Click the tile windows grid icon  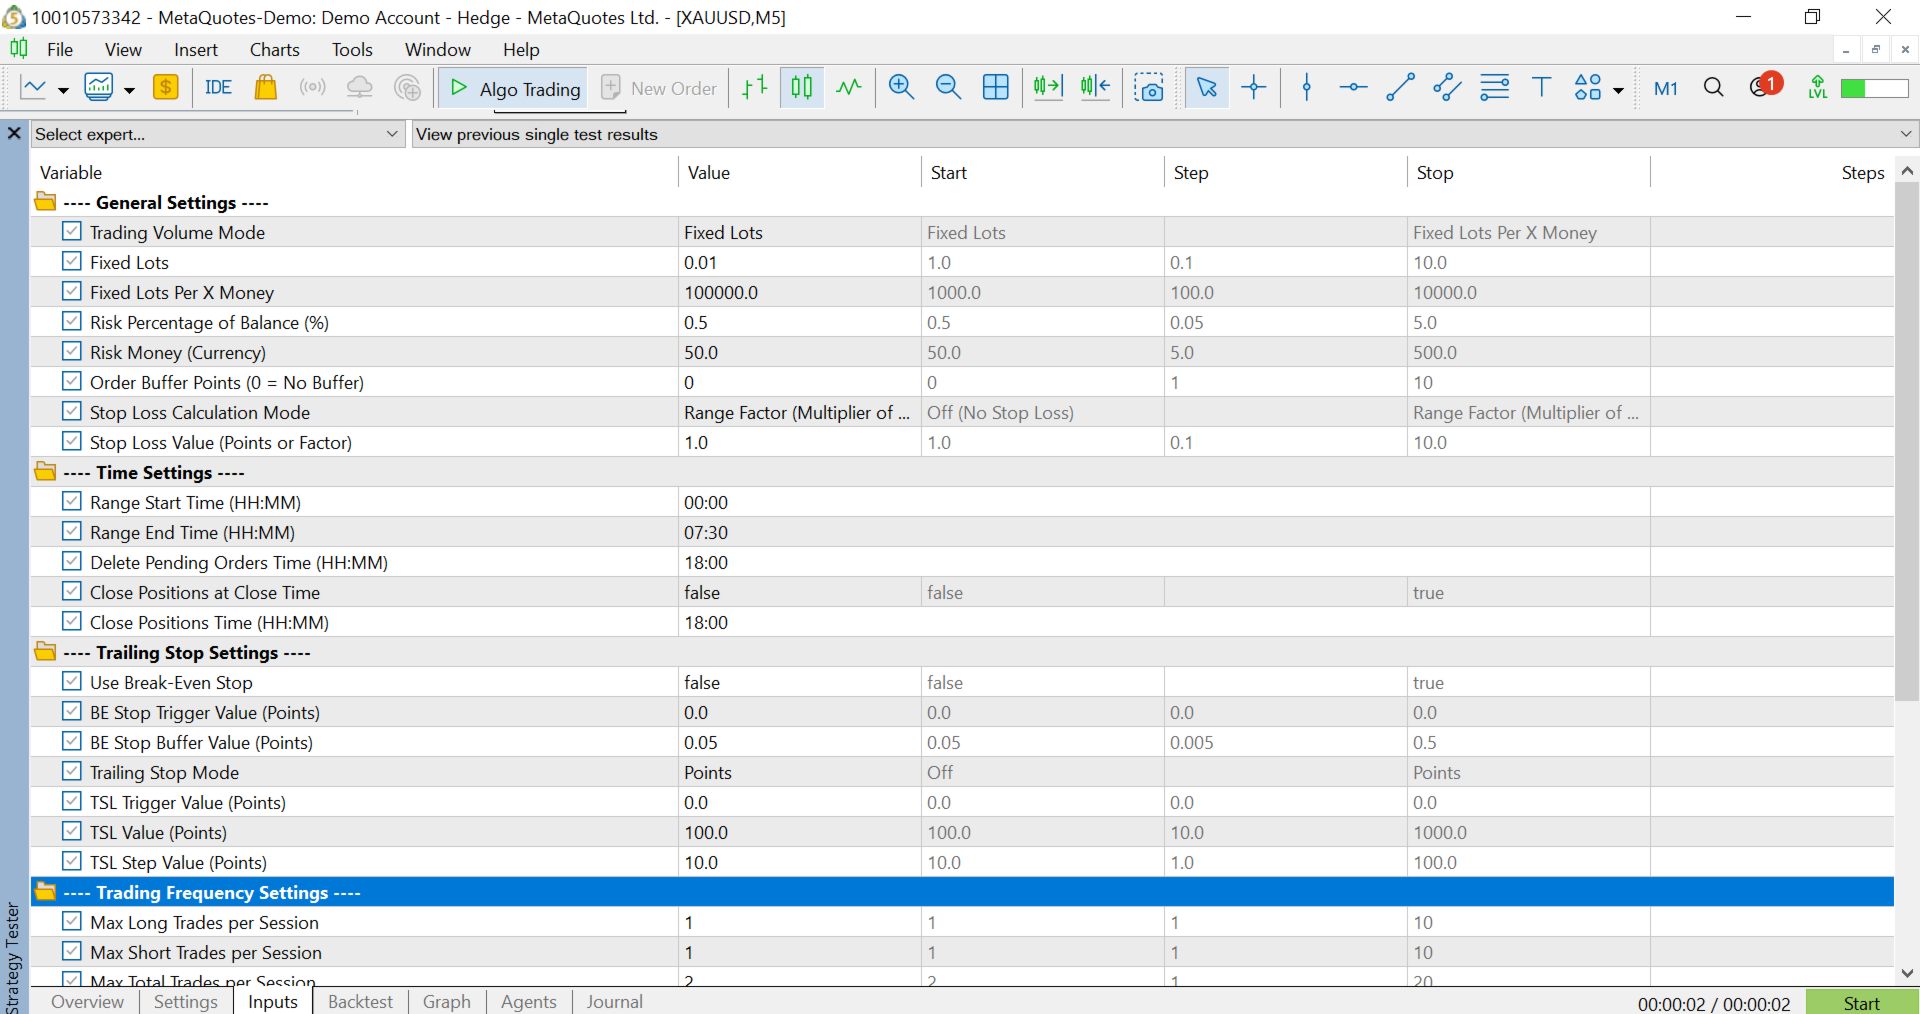pyautogui.click(x=995, y=88)
